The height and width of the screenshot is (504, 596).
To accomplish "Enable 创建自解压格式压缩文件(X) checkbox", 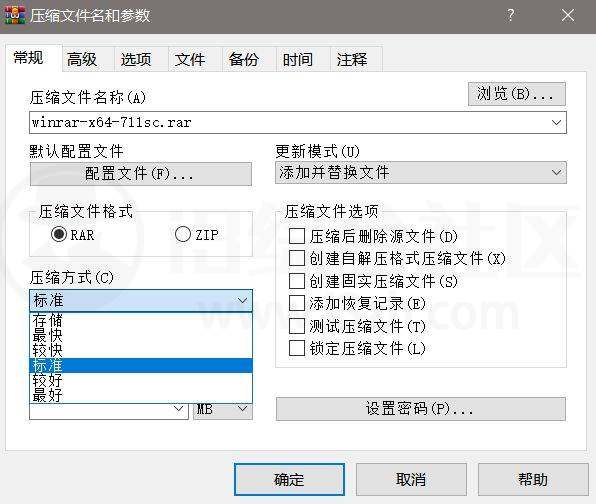I will (x=297, y=258).
